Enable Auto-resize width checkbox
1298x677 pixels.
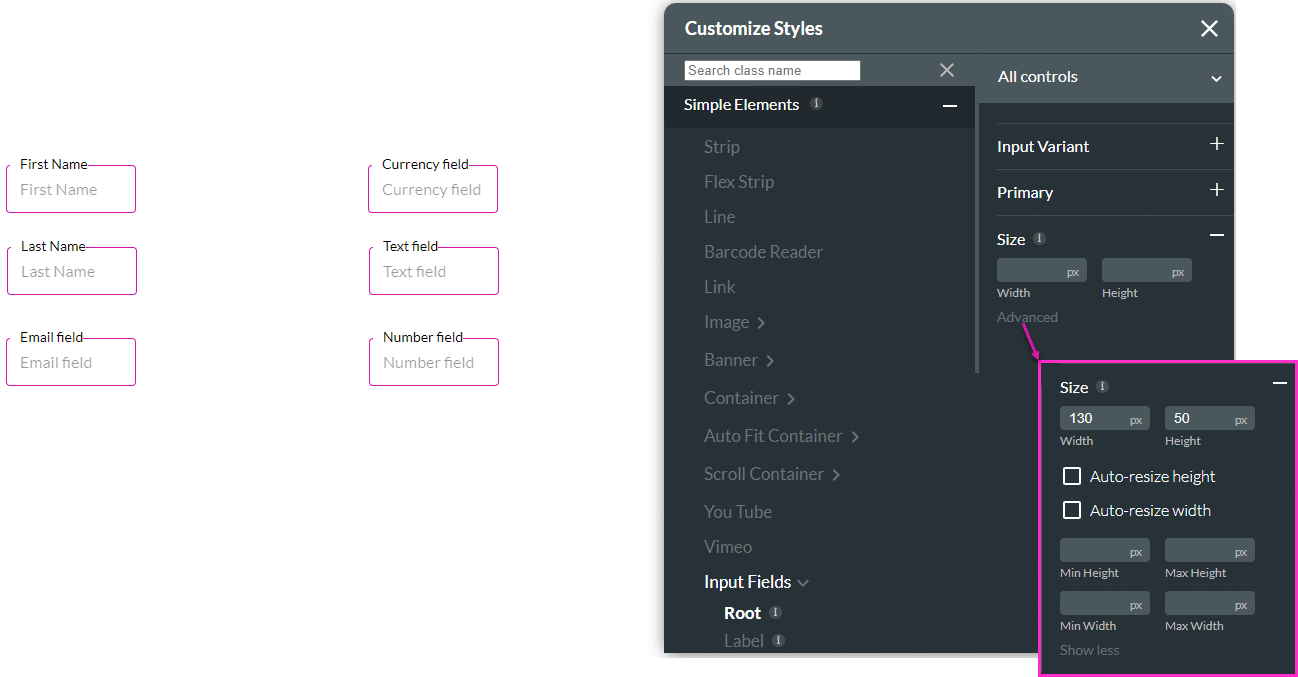click(1072, 510)
